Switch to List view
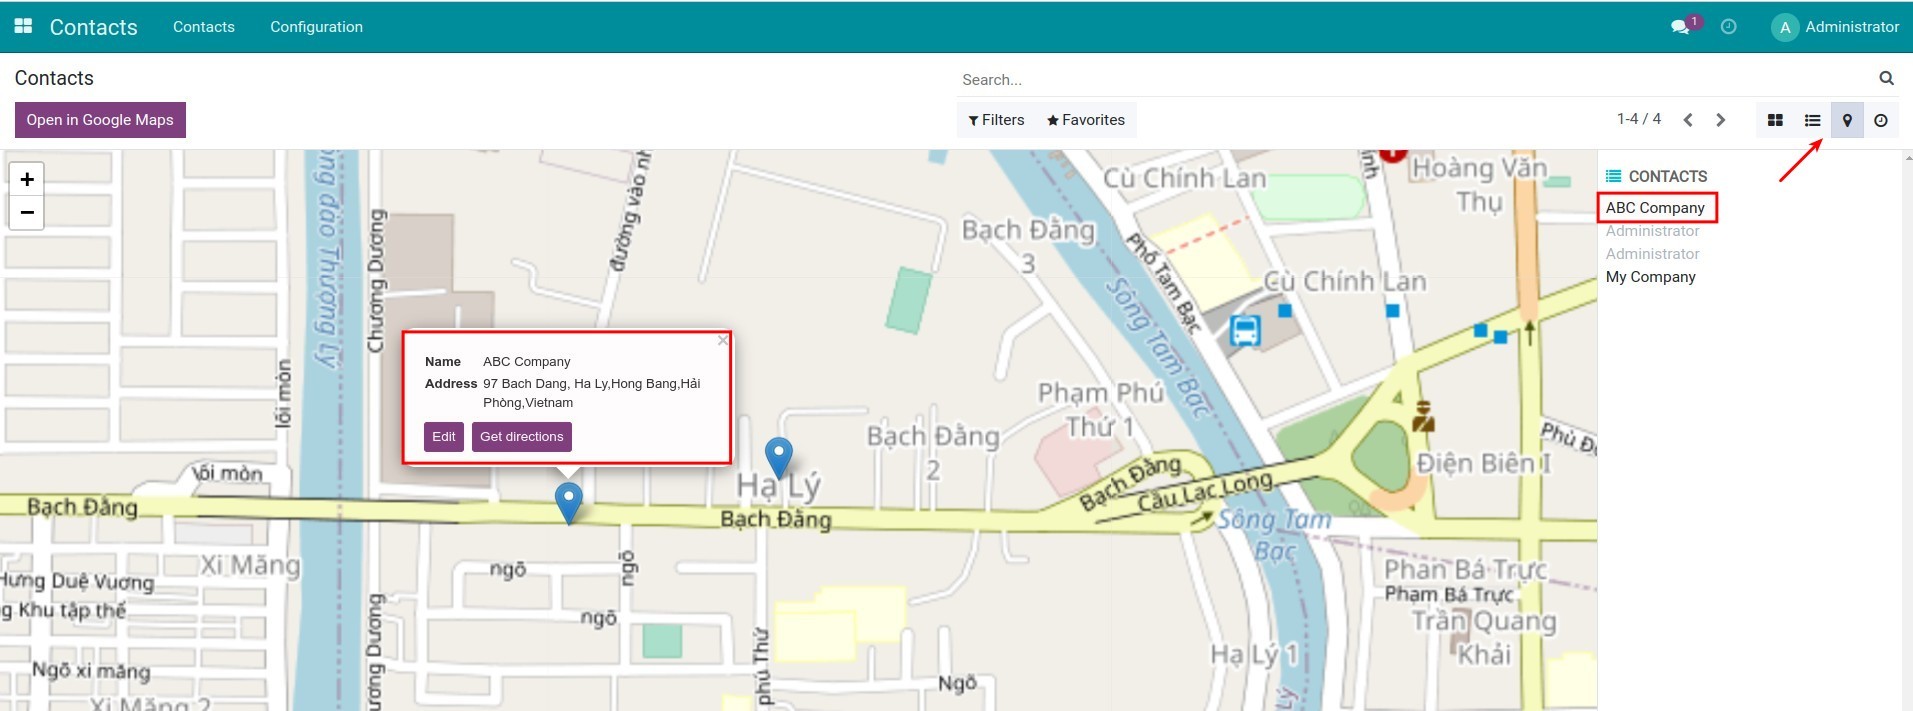 (1812, 120)
